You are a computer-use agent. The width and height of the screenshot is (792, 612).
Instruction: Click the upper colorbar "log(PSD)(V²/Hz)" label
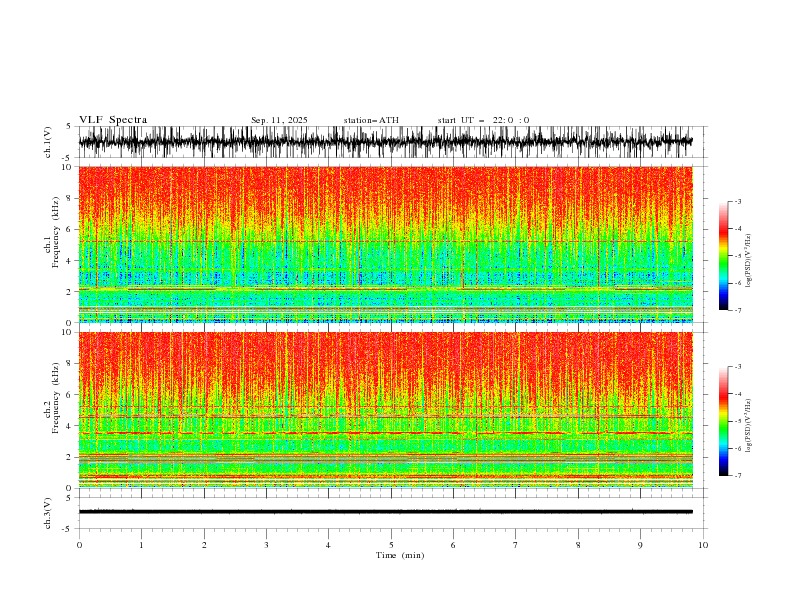[748, 261]
